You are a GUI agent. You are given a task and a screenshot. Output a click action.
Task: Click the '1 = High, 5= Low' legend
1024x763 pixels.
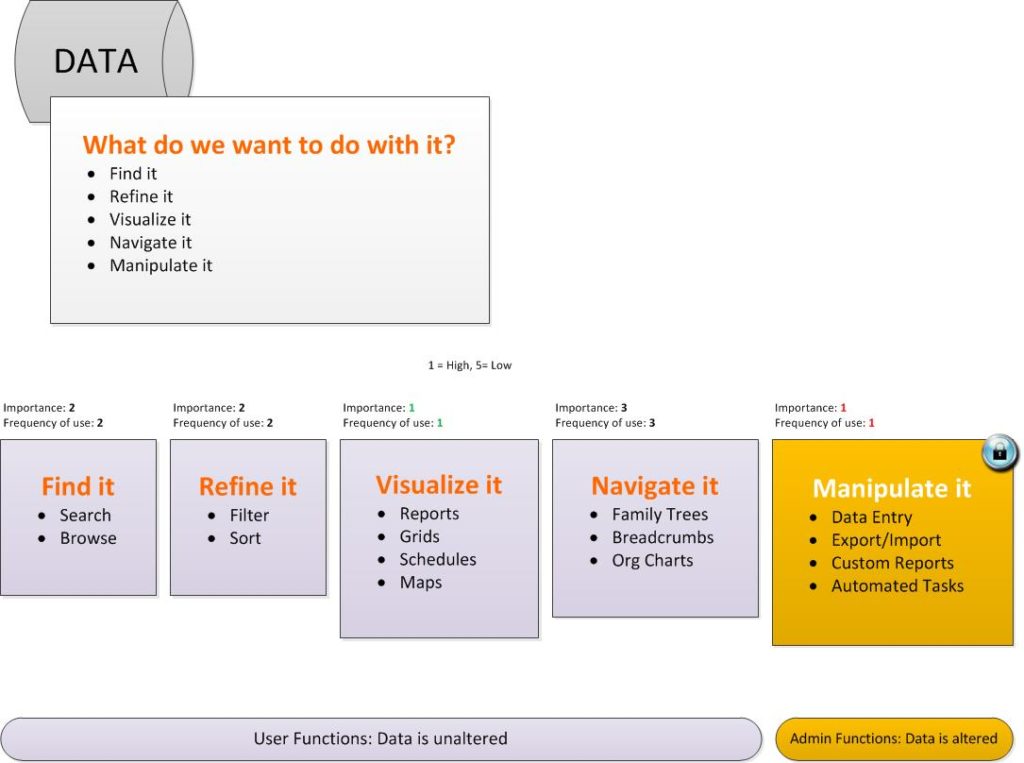(x=470, y=365)
